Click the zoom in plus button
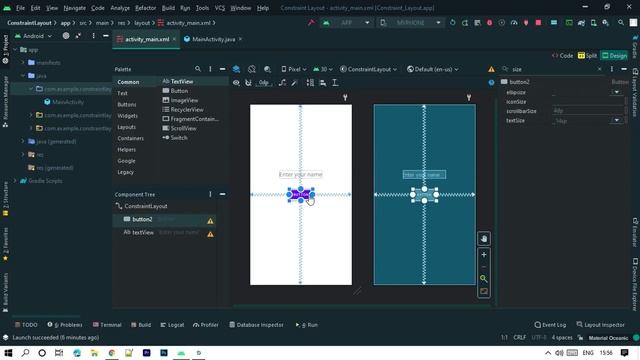This screenshot has width=640, height=360. coord(484,255)
